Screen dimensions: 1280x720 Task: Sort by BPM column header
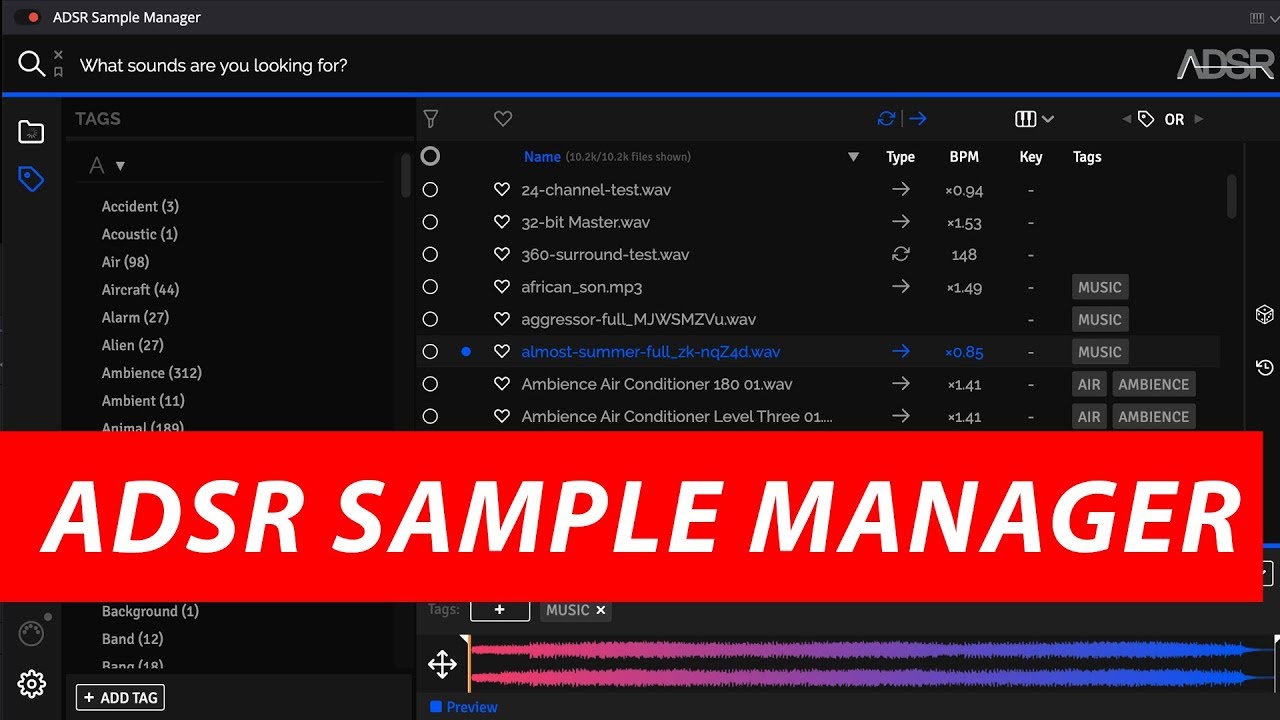964,157
